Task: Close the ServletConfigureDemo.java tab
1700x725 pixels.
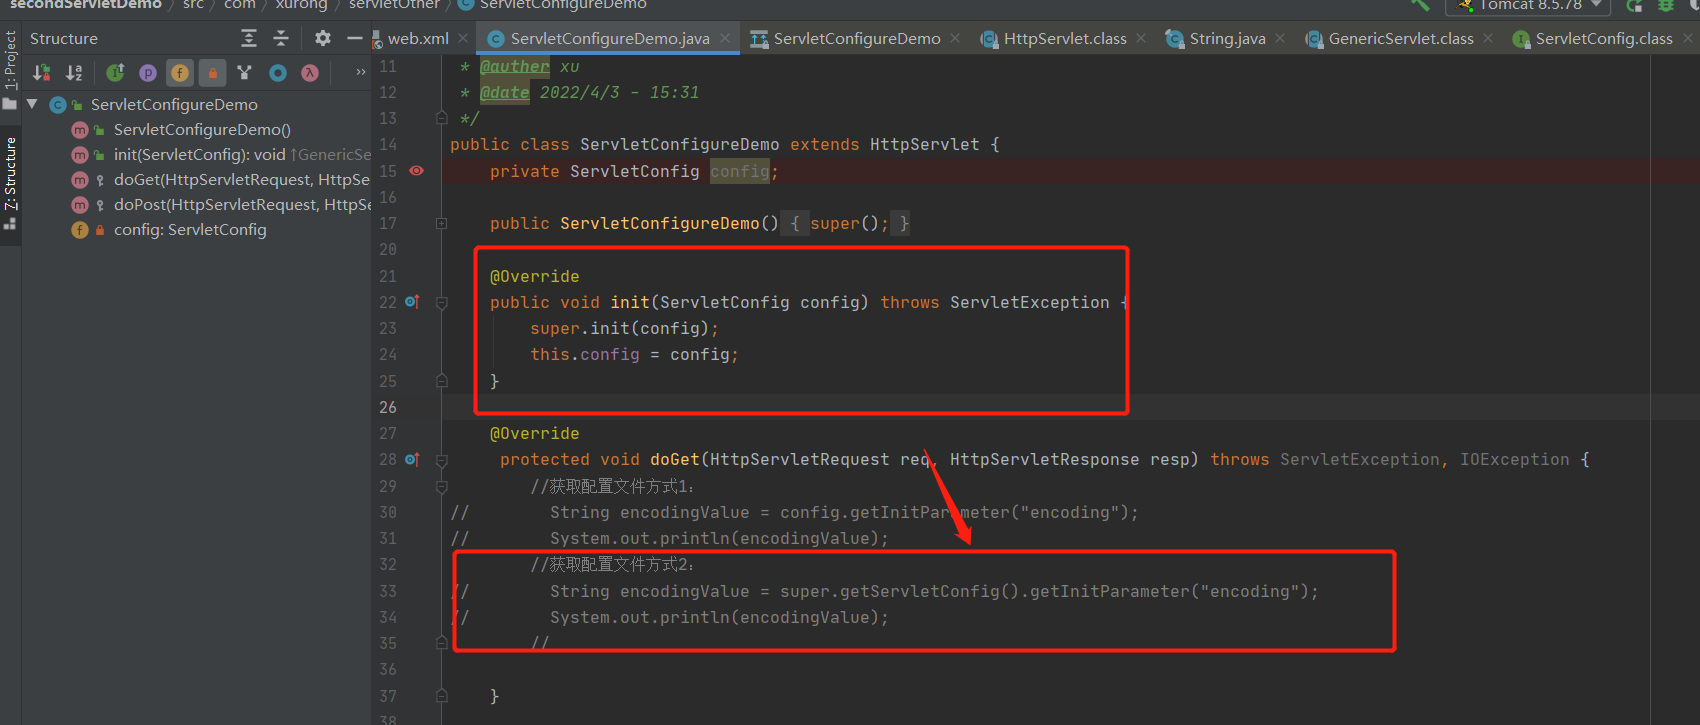Action: 725,38
